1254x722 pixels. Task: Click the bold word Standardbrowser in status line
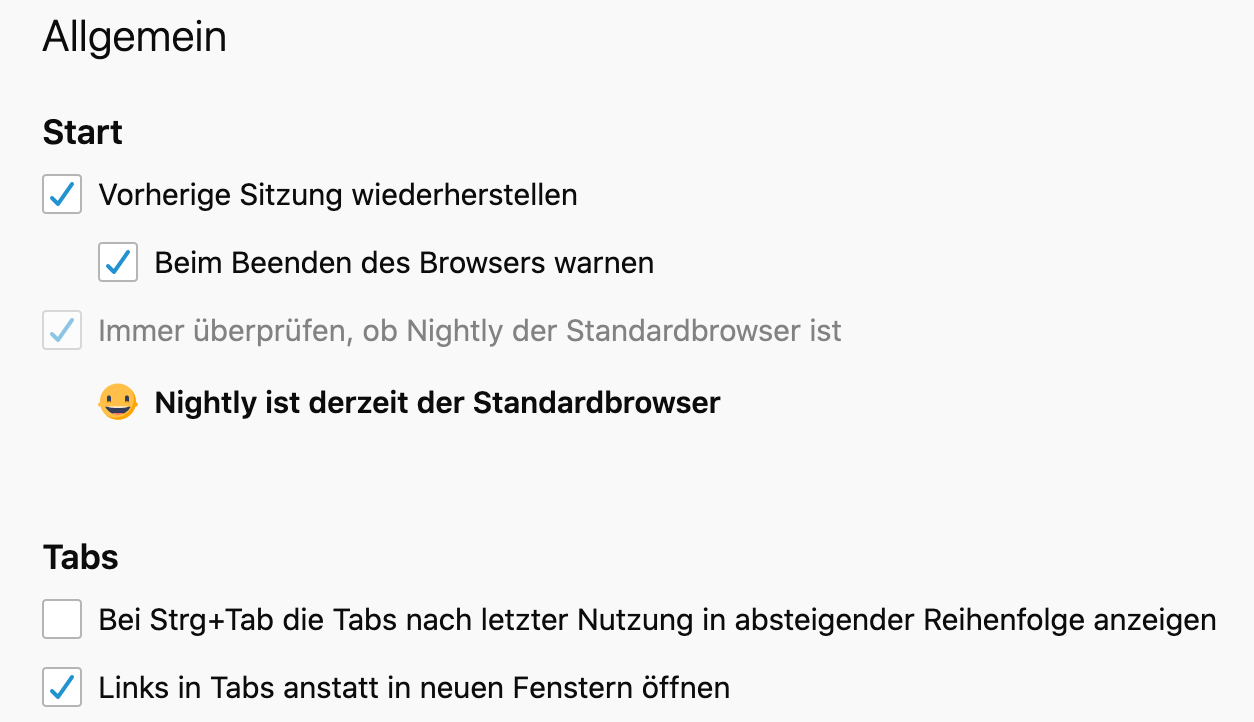point(597,403)
